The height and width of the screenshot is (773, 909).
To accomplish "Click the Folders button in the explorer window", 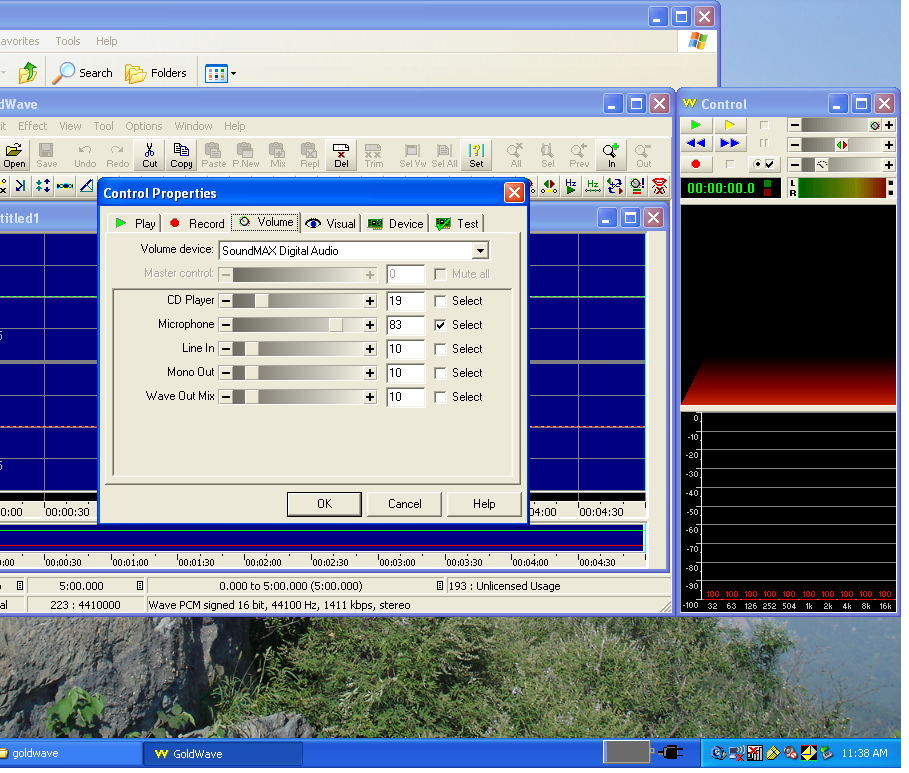I will click(156, 73).
